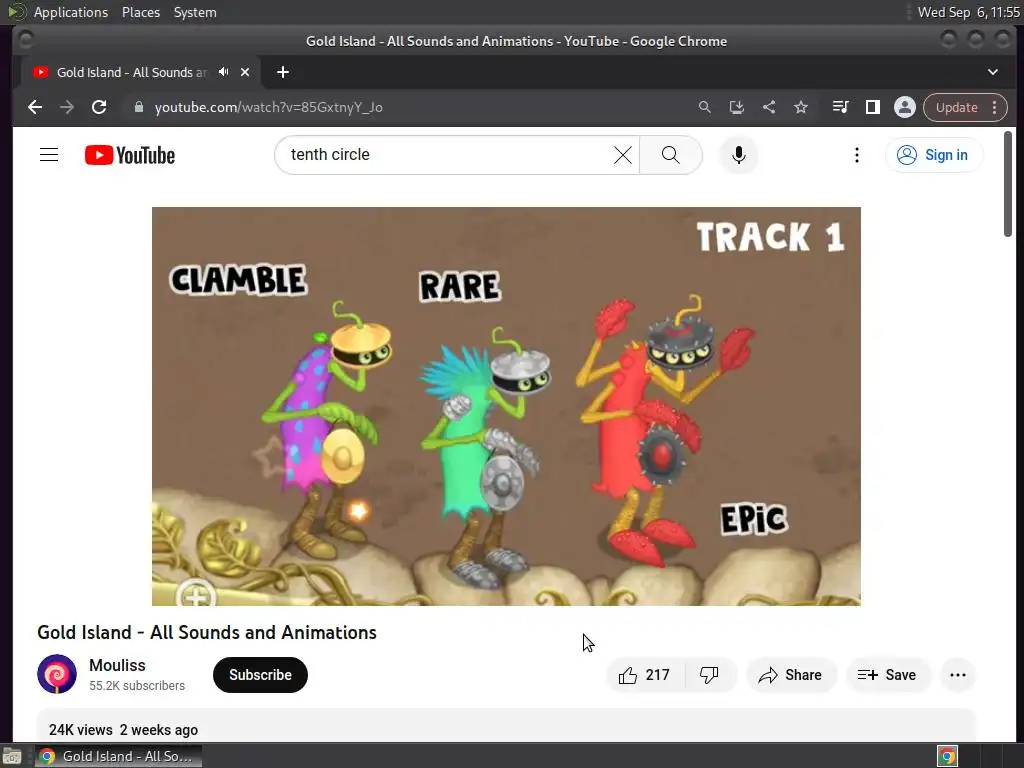Click the page vertical scrollbar
Viewport: 1024px width, 768px height.
point(1008,184)
